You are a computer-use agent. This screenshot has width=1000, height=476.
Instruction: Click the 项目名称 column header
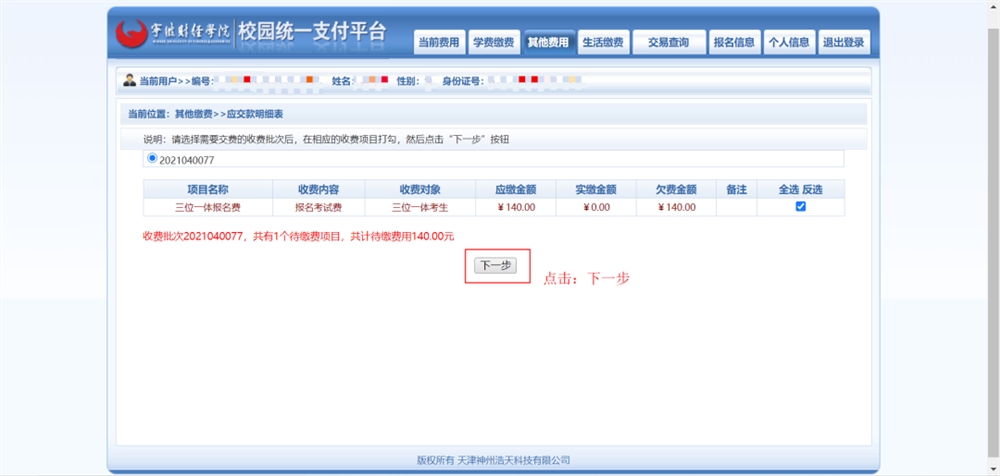click(x=208, y=190)
